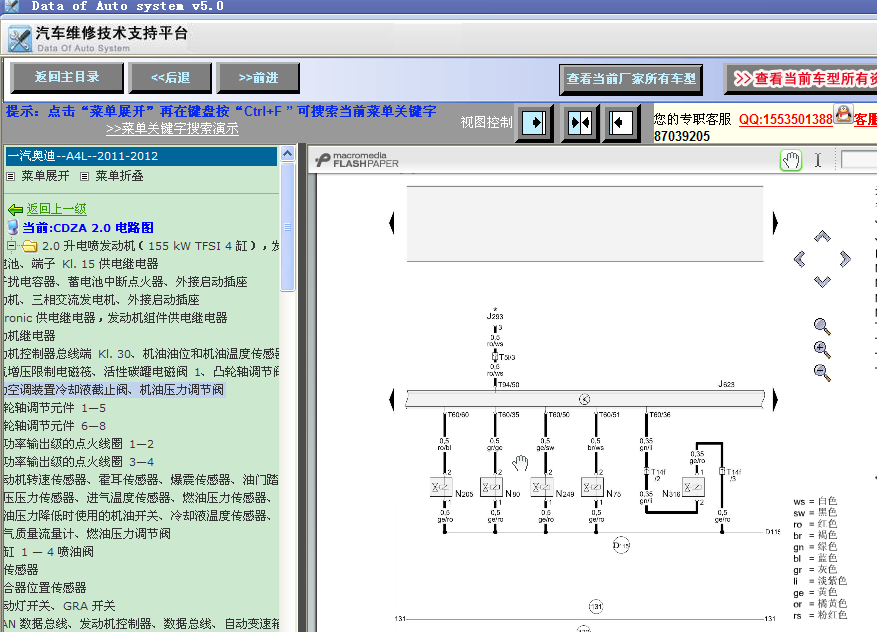Zoom in with the plus magnifier
This screenshot has height=632, width=877.
click(x=822, y=350)
